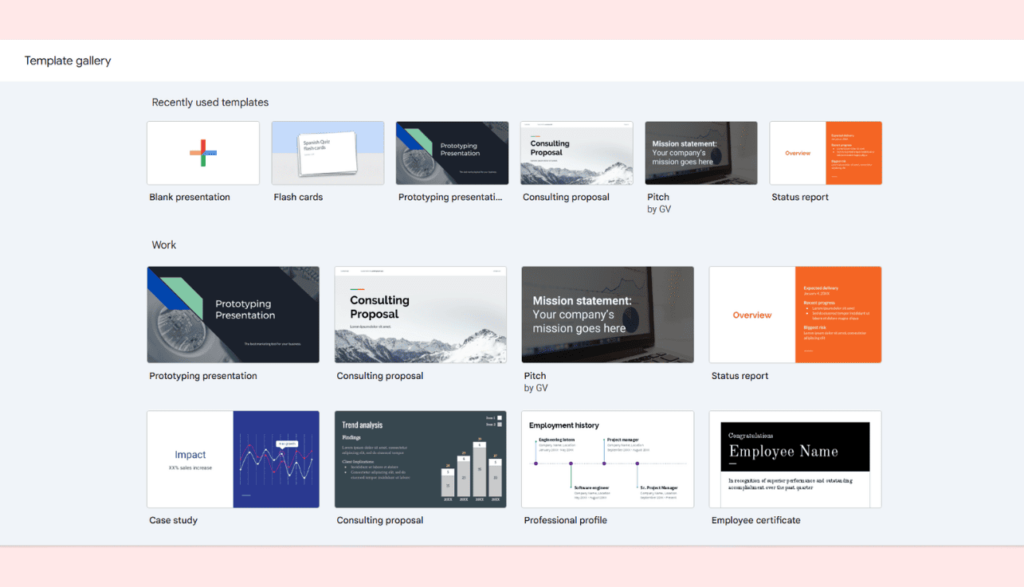
Task: Click 'Status report' label under Work section
Action: [740, 376]
